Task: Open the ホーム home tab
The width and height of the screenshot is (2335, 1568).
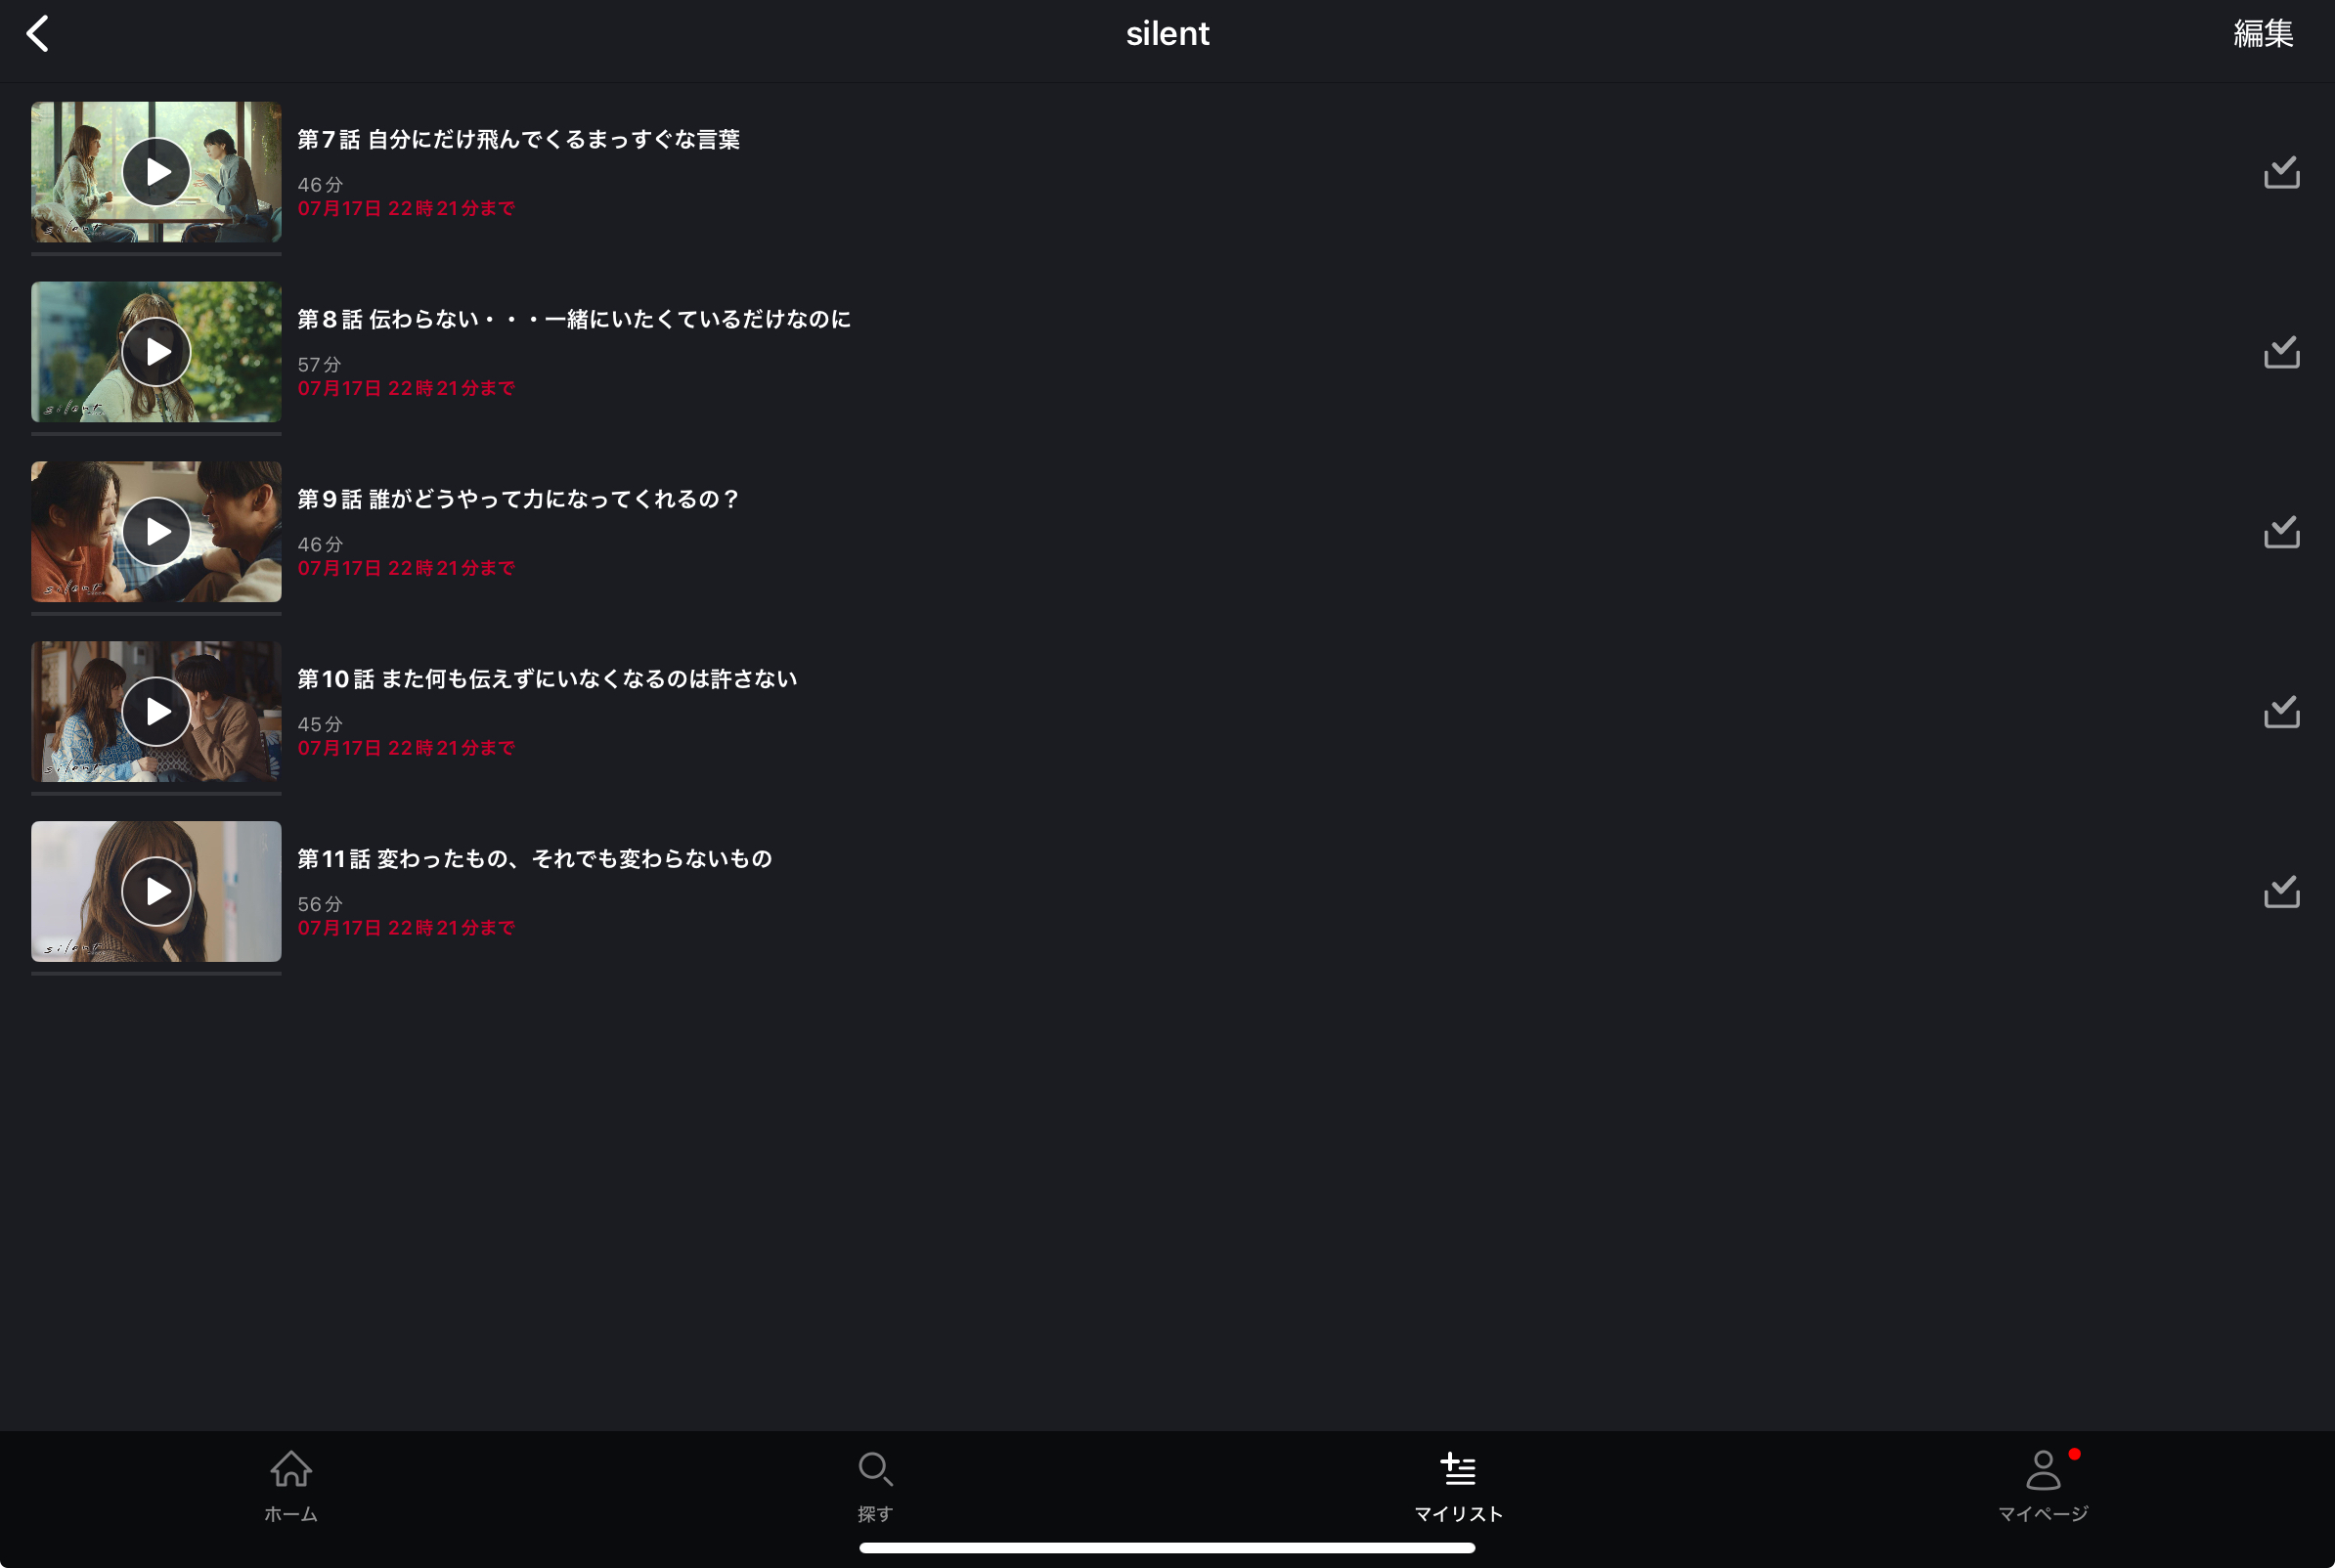Action: click(291, 1486)
